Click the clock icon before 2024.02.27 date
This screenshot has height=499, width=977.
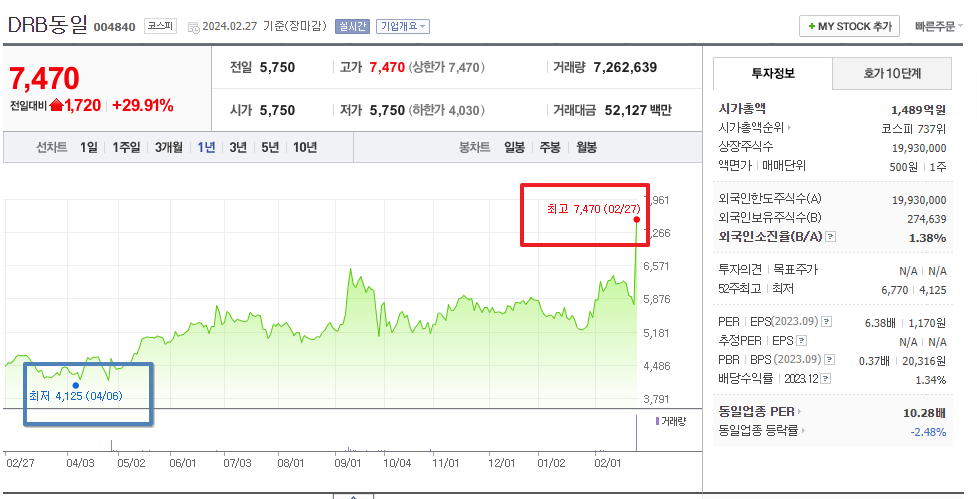point(194,27)
